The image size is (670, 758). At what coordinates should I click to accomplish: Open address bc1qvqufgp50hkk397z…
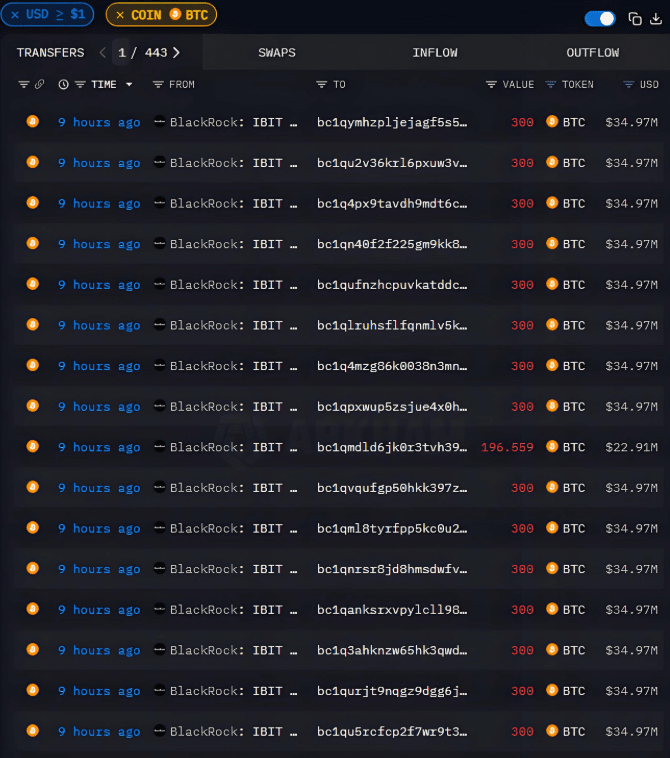tap(392, 488)
